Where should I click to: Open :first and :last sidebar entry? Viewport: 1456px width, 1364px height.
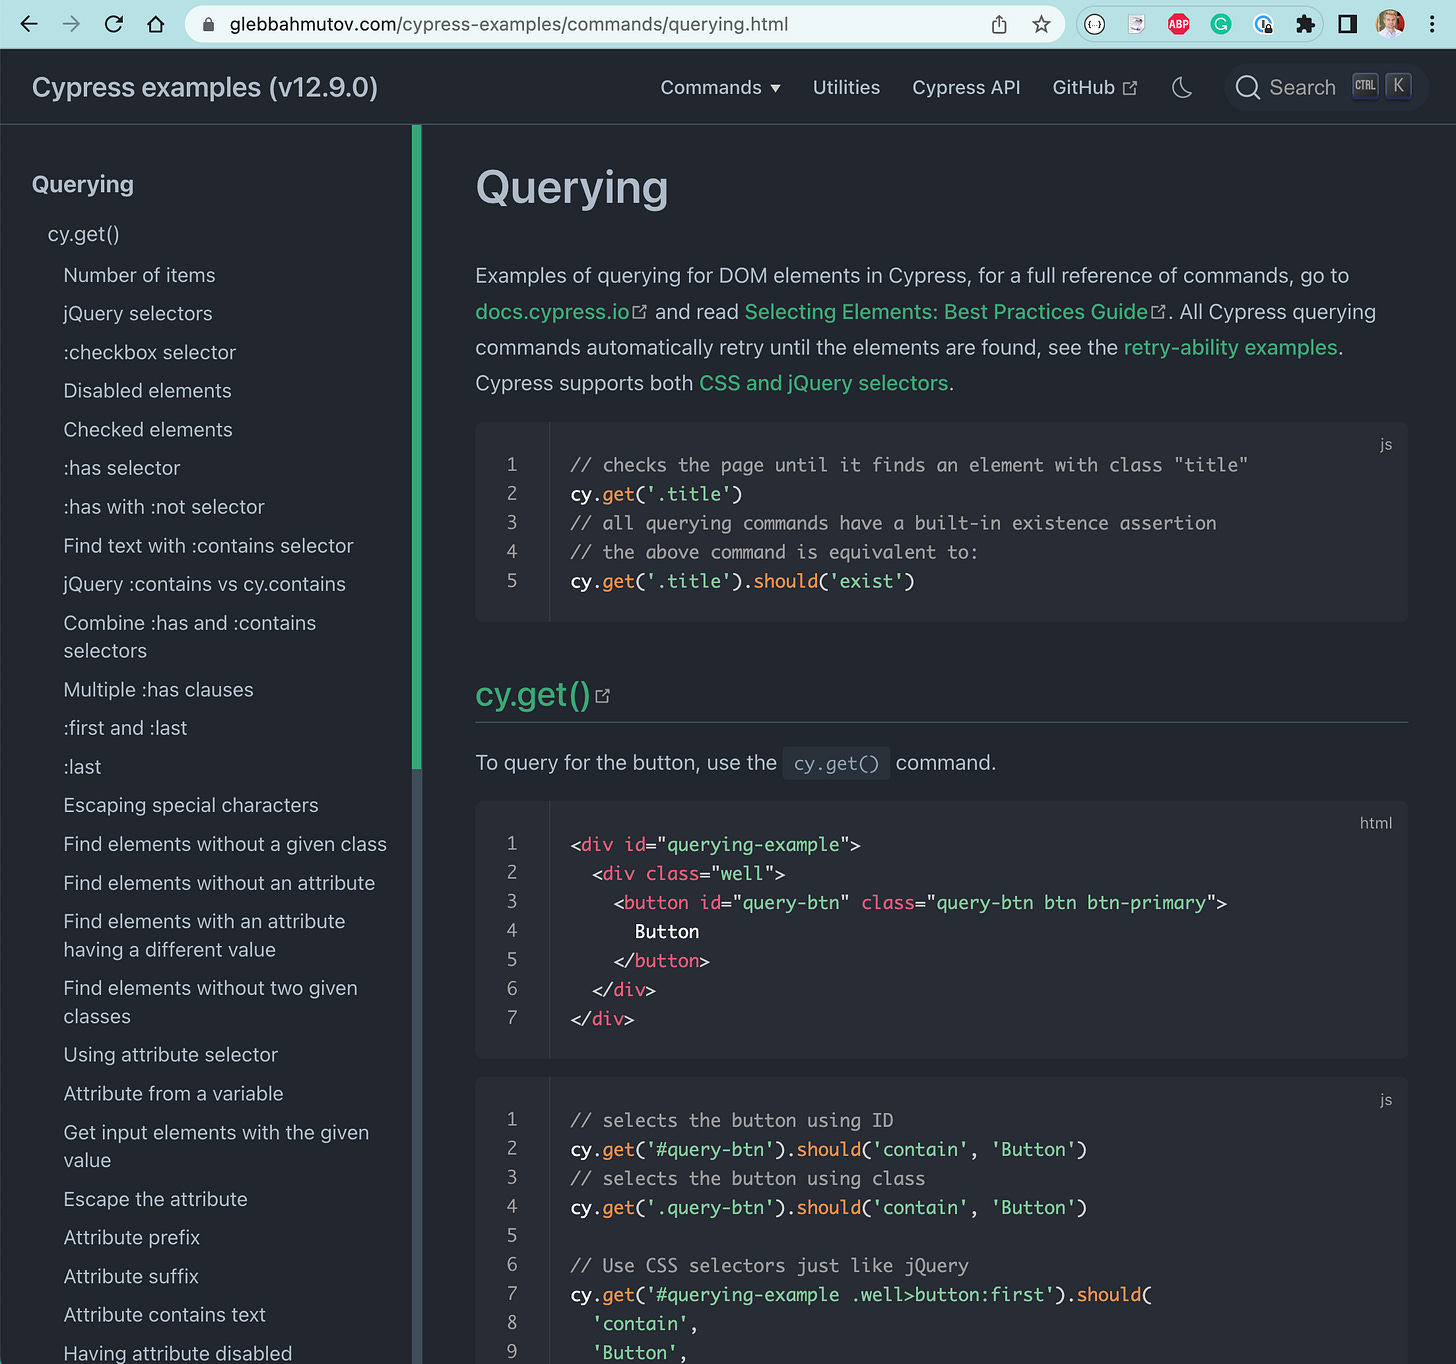click(x=125, y=728)
